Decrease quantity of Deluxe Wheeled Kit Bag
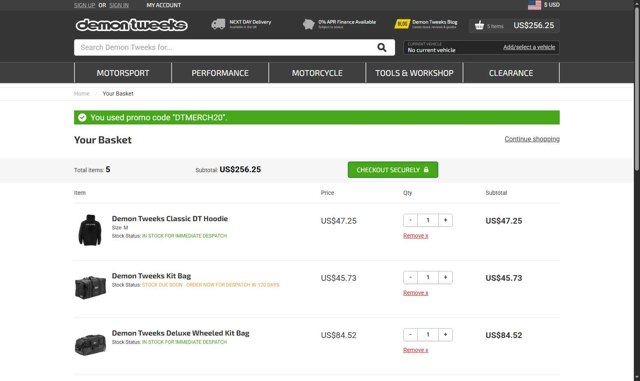The height and width of the screenshot is (381, 640). [x=410, y=335]
